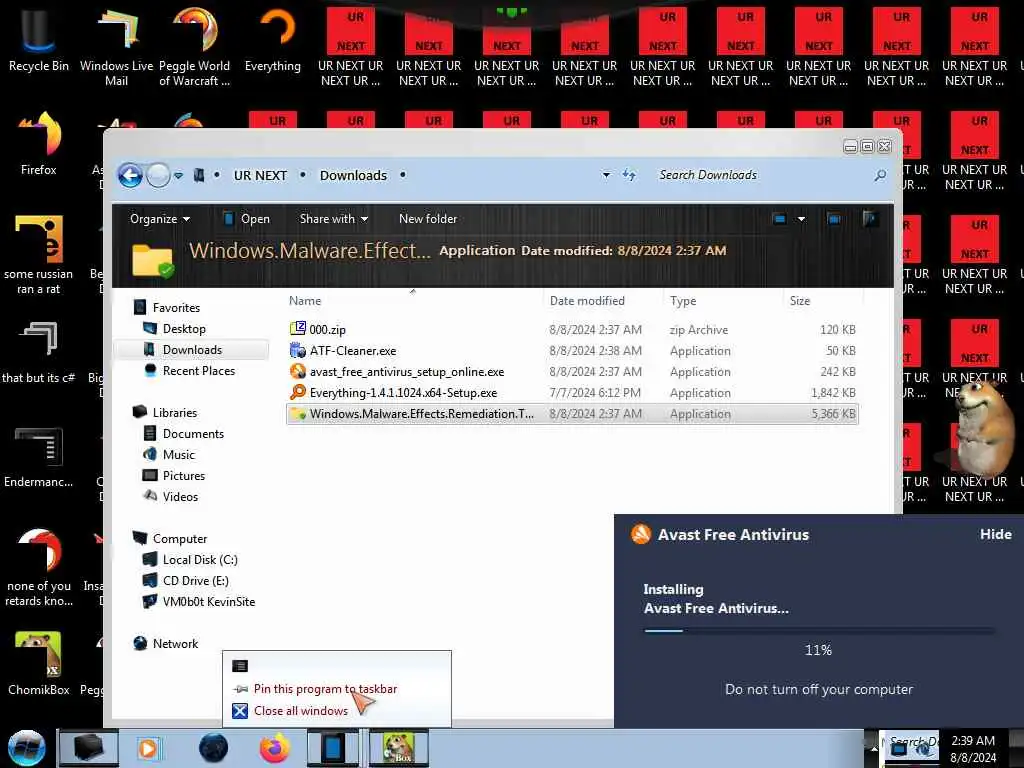Image resolution: width=1024 pixels, height=768 pixels.
Task: Open the address bar history dropdown
Action: coord(606,175)
